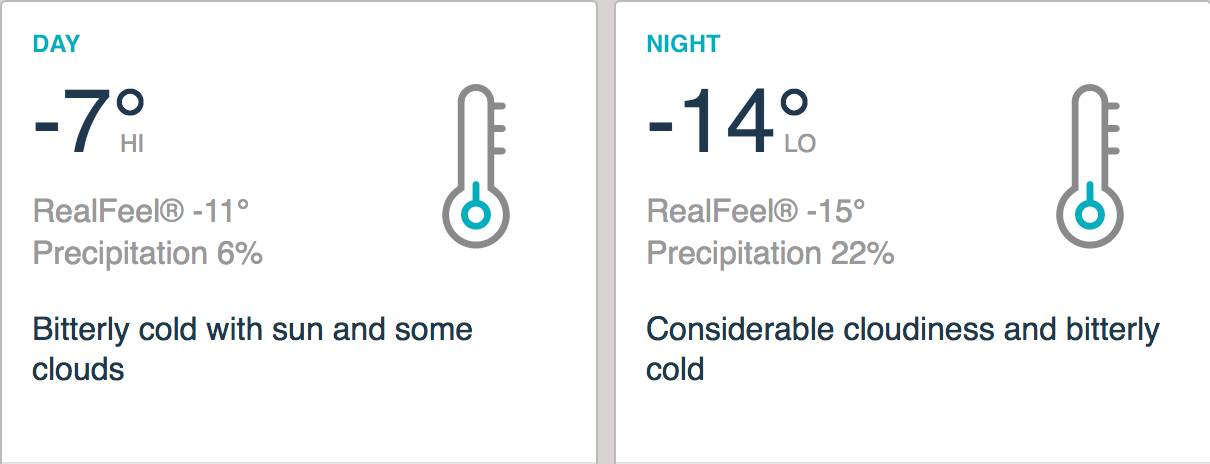Click the HI label beside the temperature
Viewport: 1210px width, 464px height.
click(132, 145)
